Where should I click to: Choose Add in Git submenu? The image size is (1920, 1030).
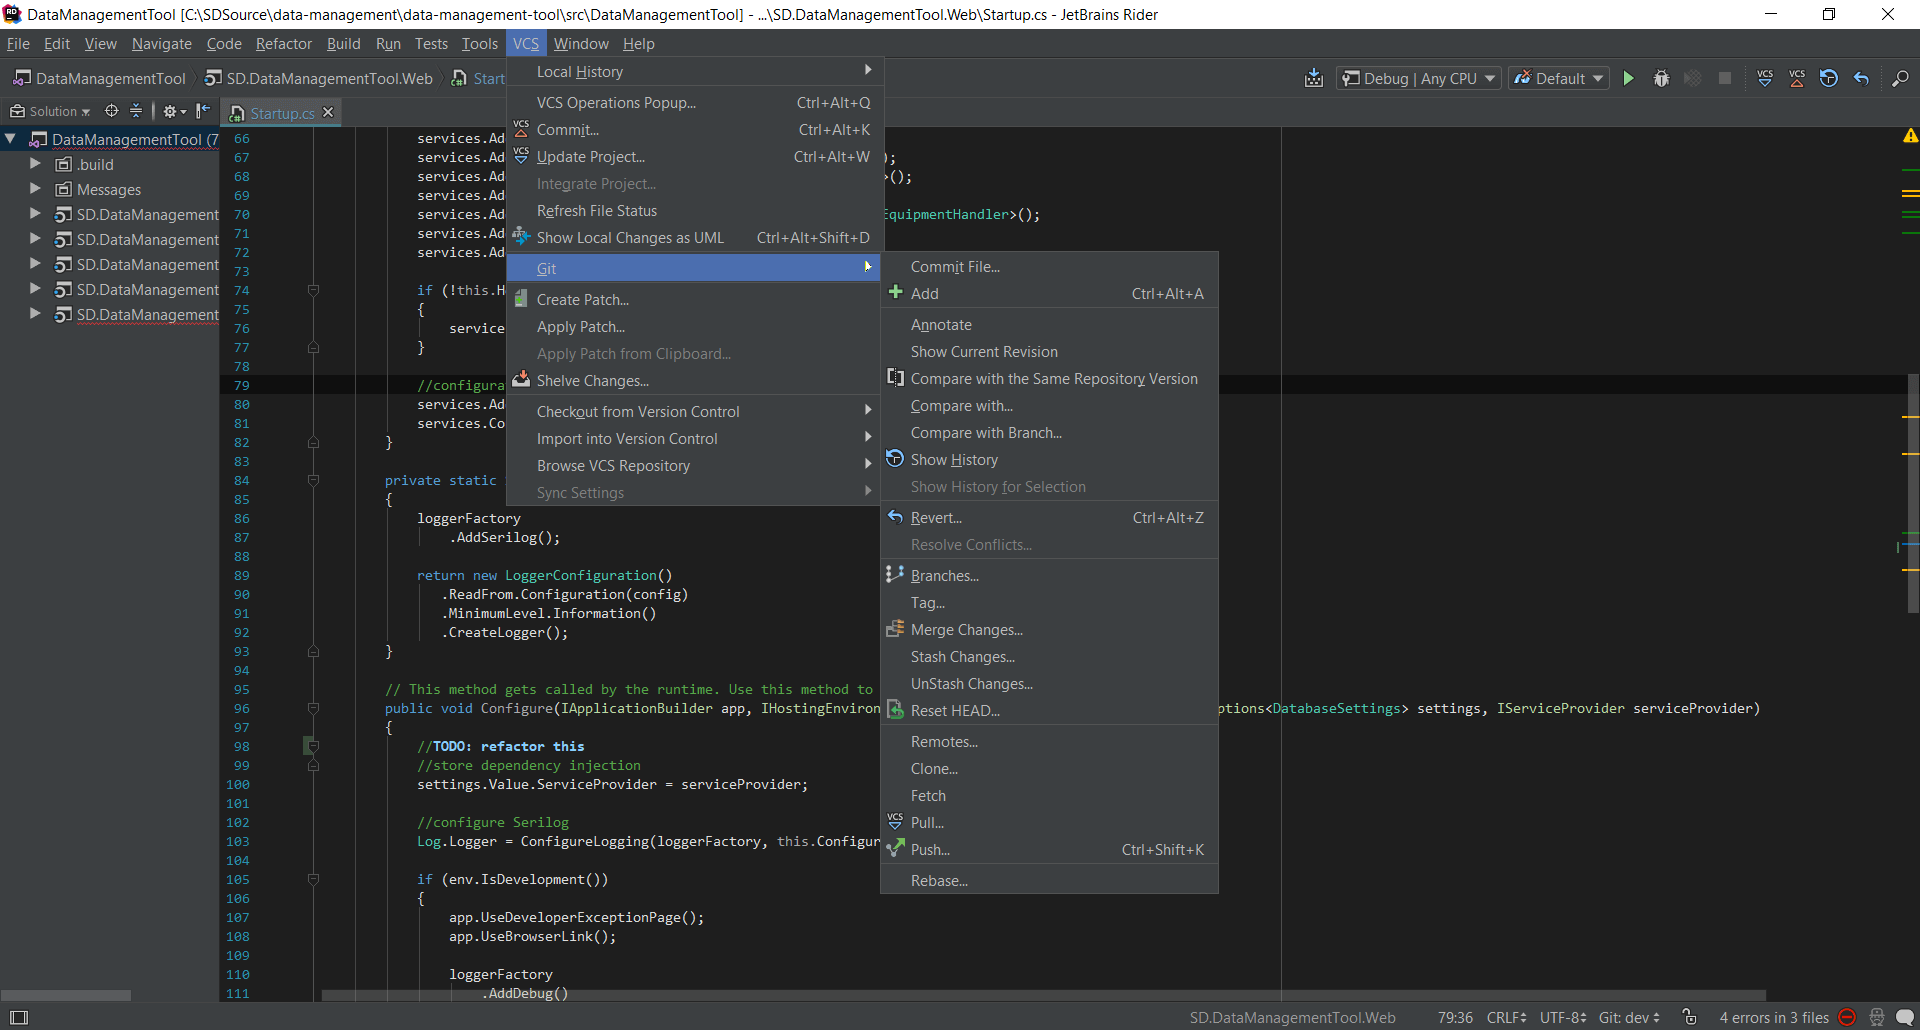coord(1049,294)
